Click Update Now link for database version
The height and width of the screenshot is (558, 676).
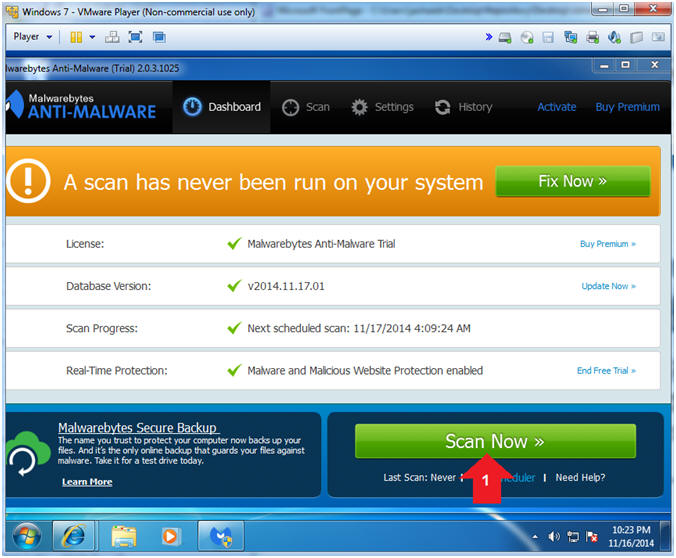click(609, 286)
